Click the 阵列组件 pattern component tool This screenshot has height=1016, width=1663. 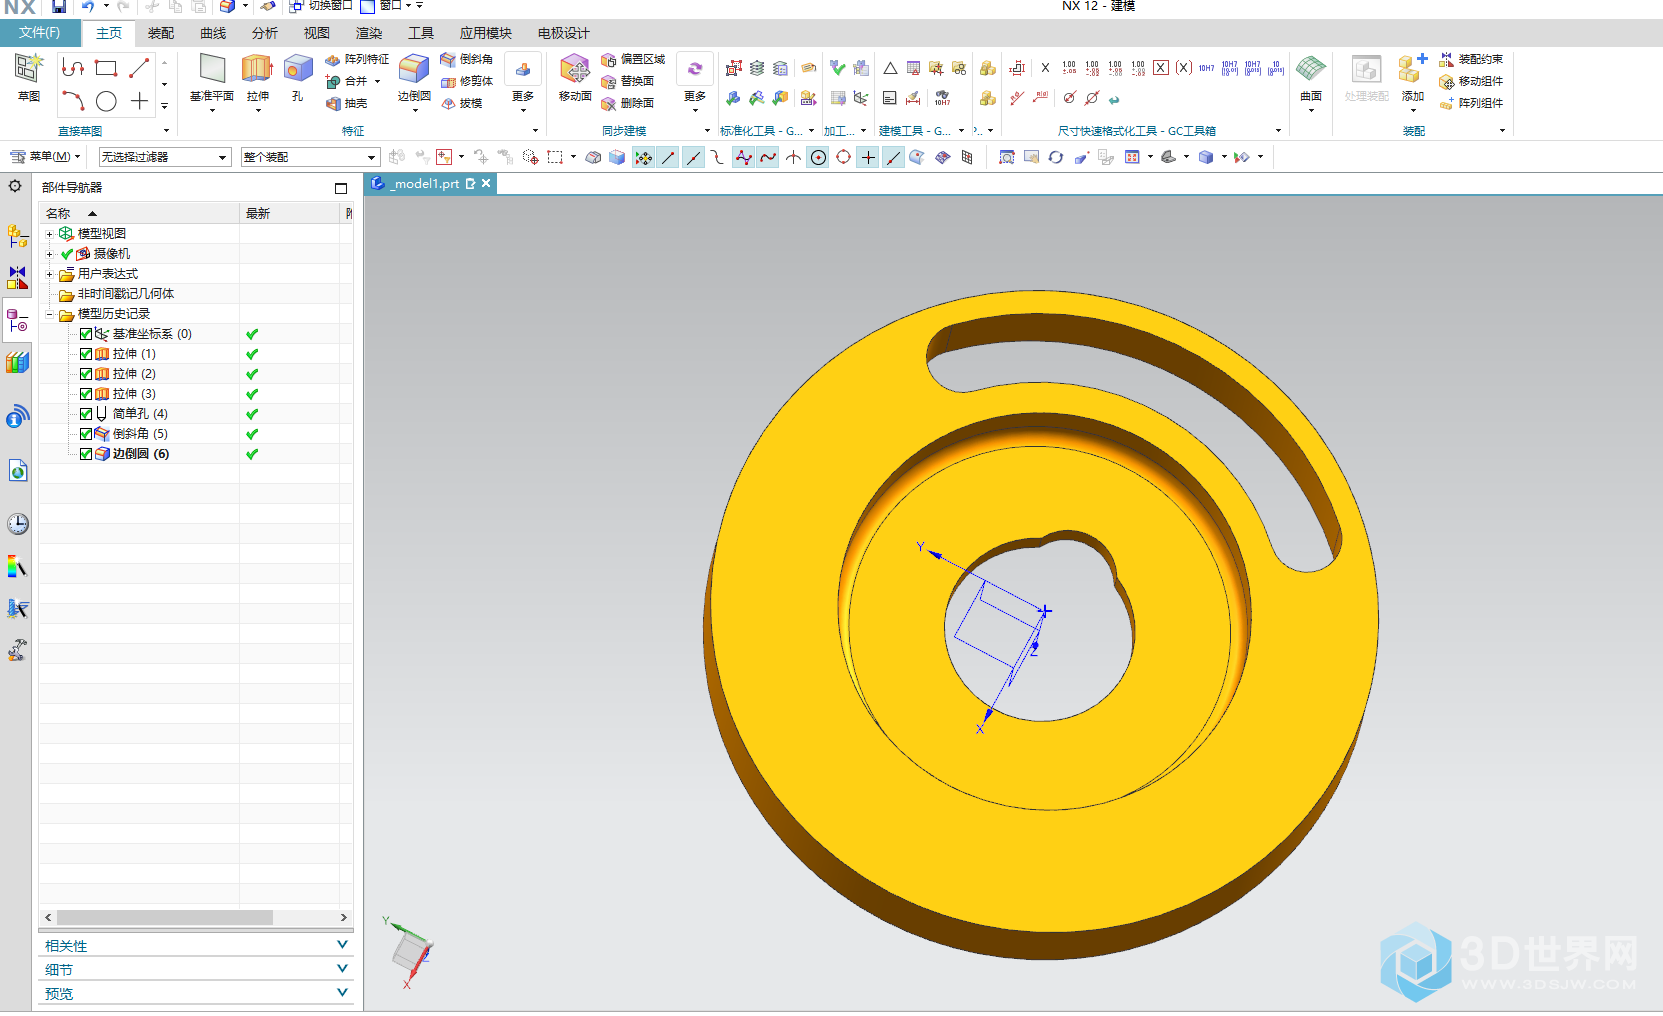click(1471, 103)
